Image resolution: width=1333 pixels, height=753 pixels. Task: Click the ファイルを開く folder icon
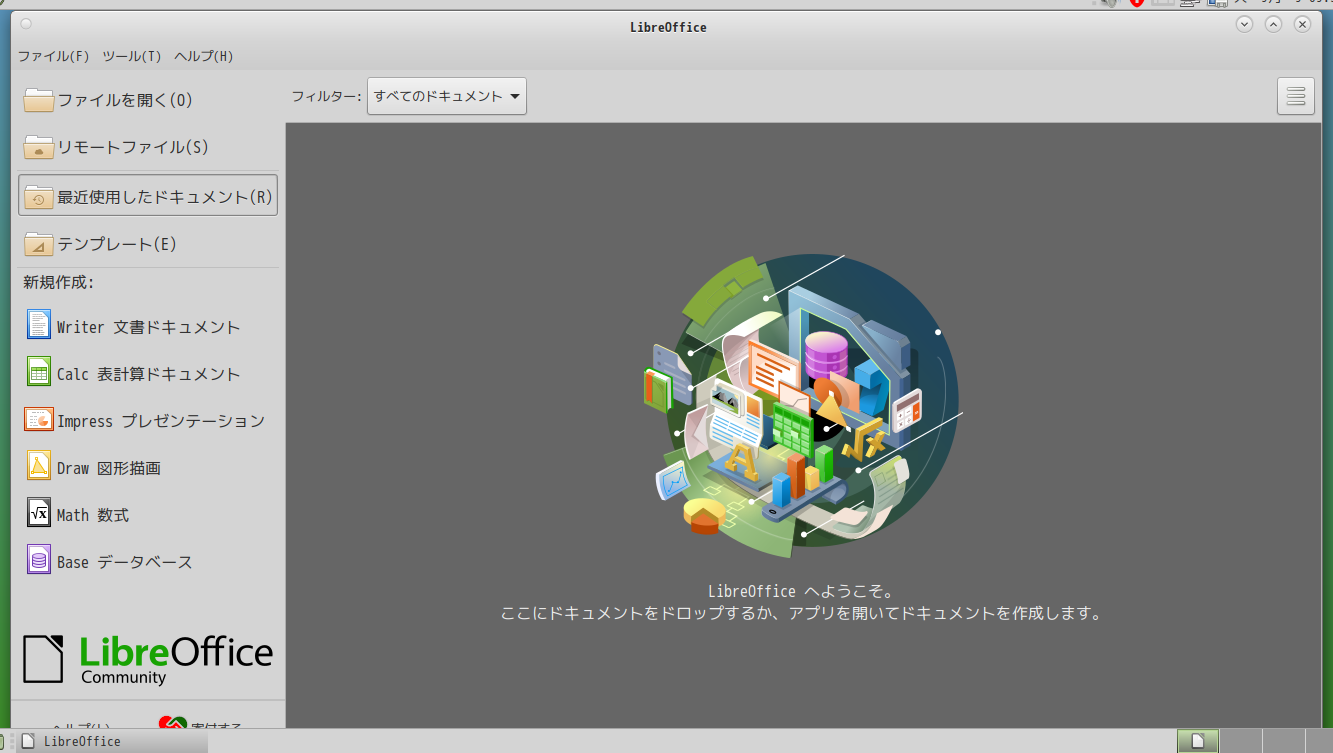[39, 100]
